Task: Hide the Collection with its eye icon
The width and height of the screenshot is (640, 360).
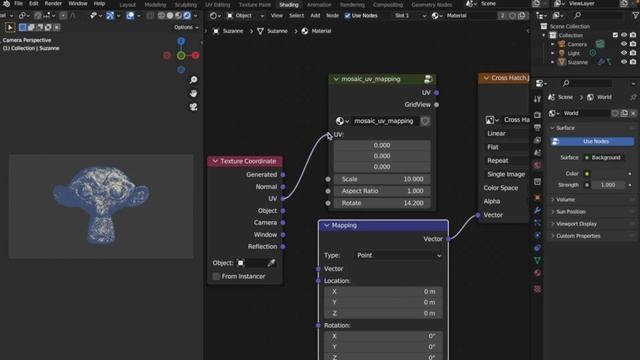Action: 624,36
